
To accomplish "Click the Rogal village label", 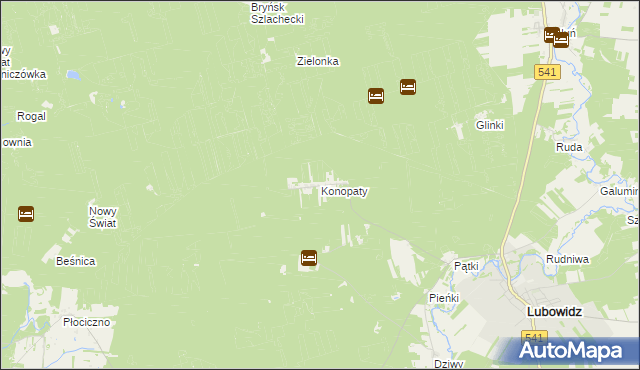I will [x=31, y=116].
